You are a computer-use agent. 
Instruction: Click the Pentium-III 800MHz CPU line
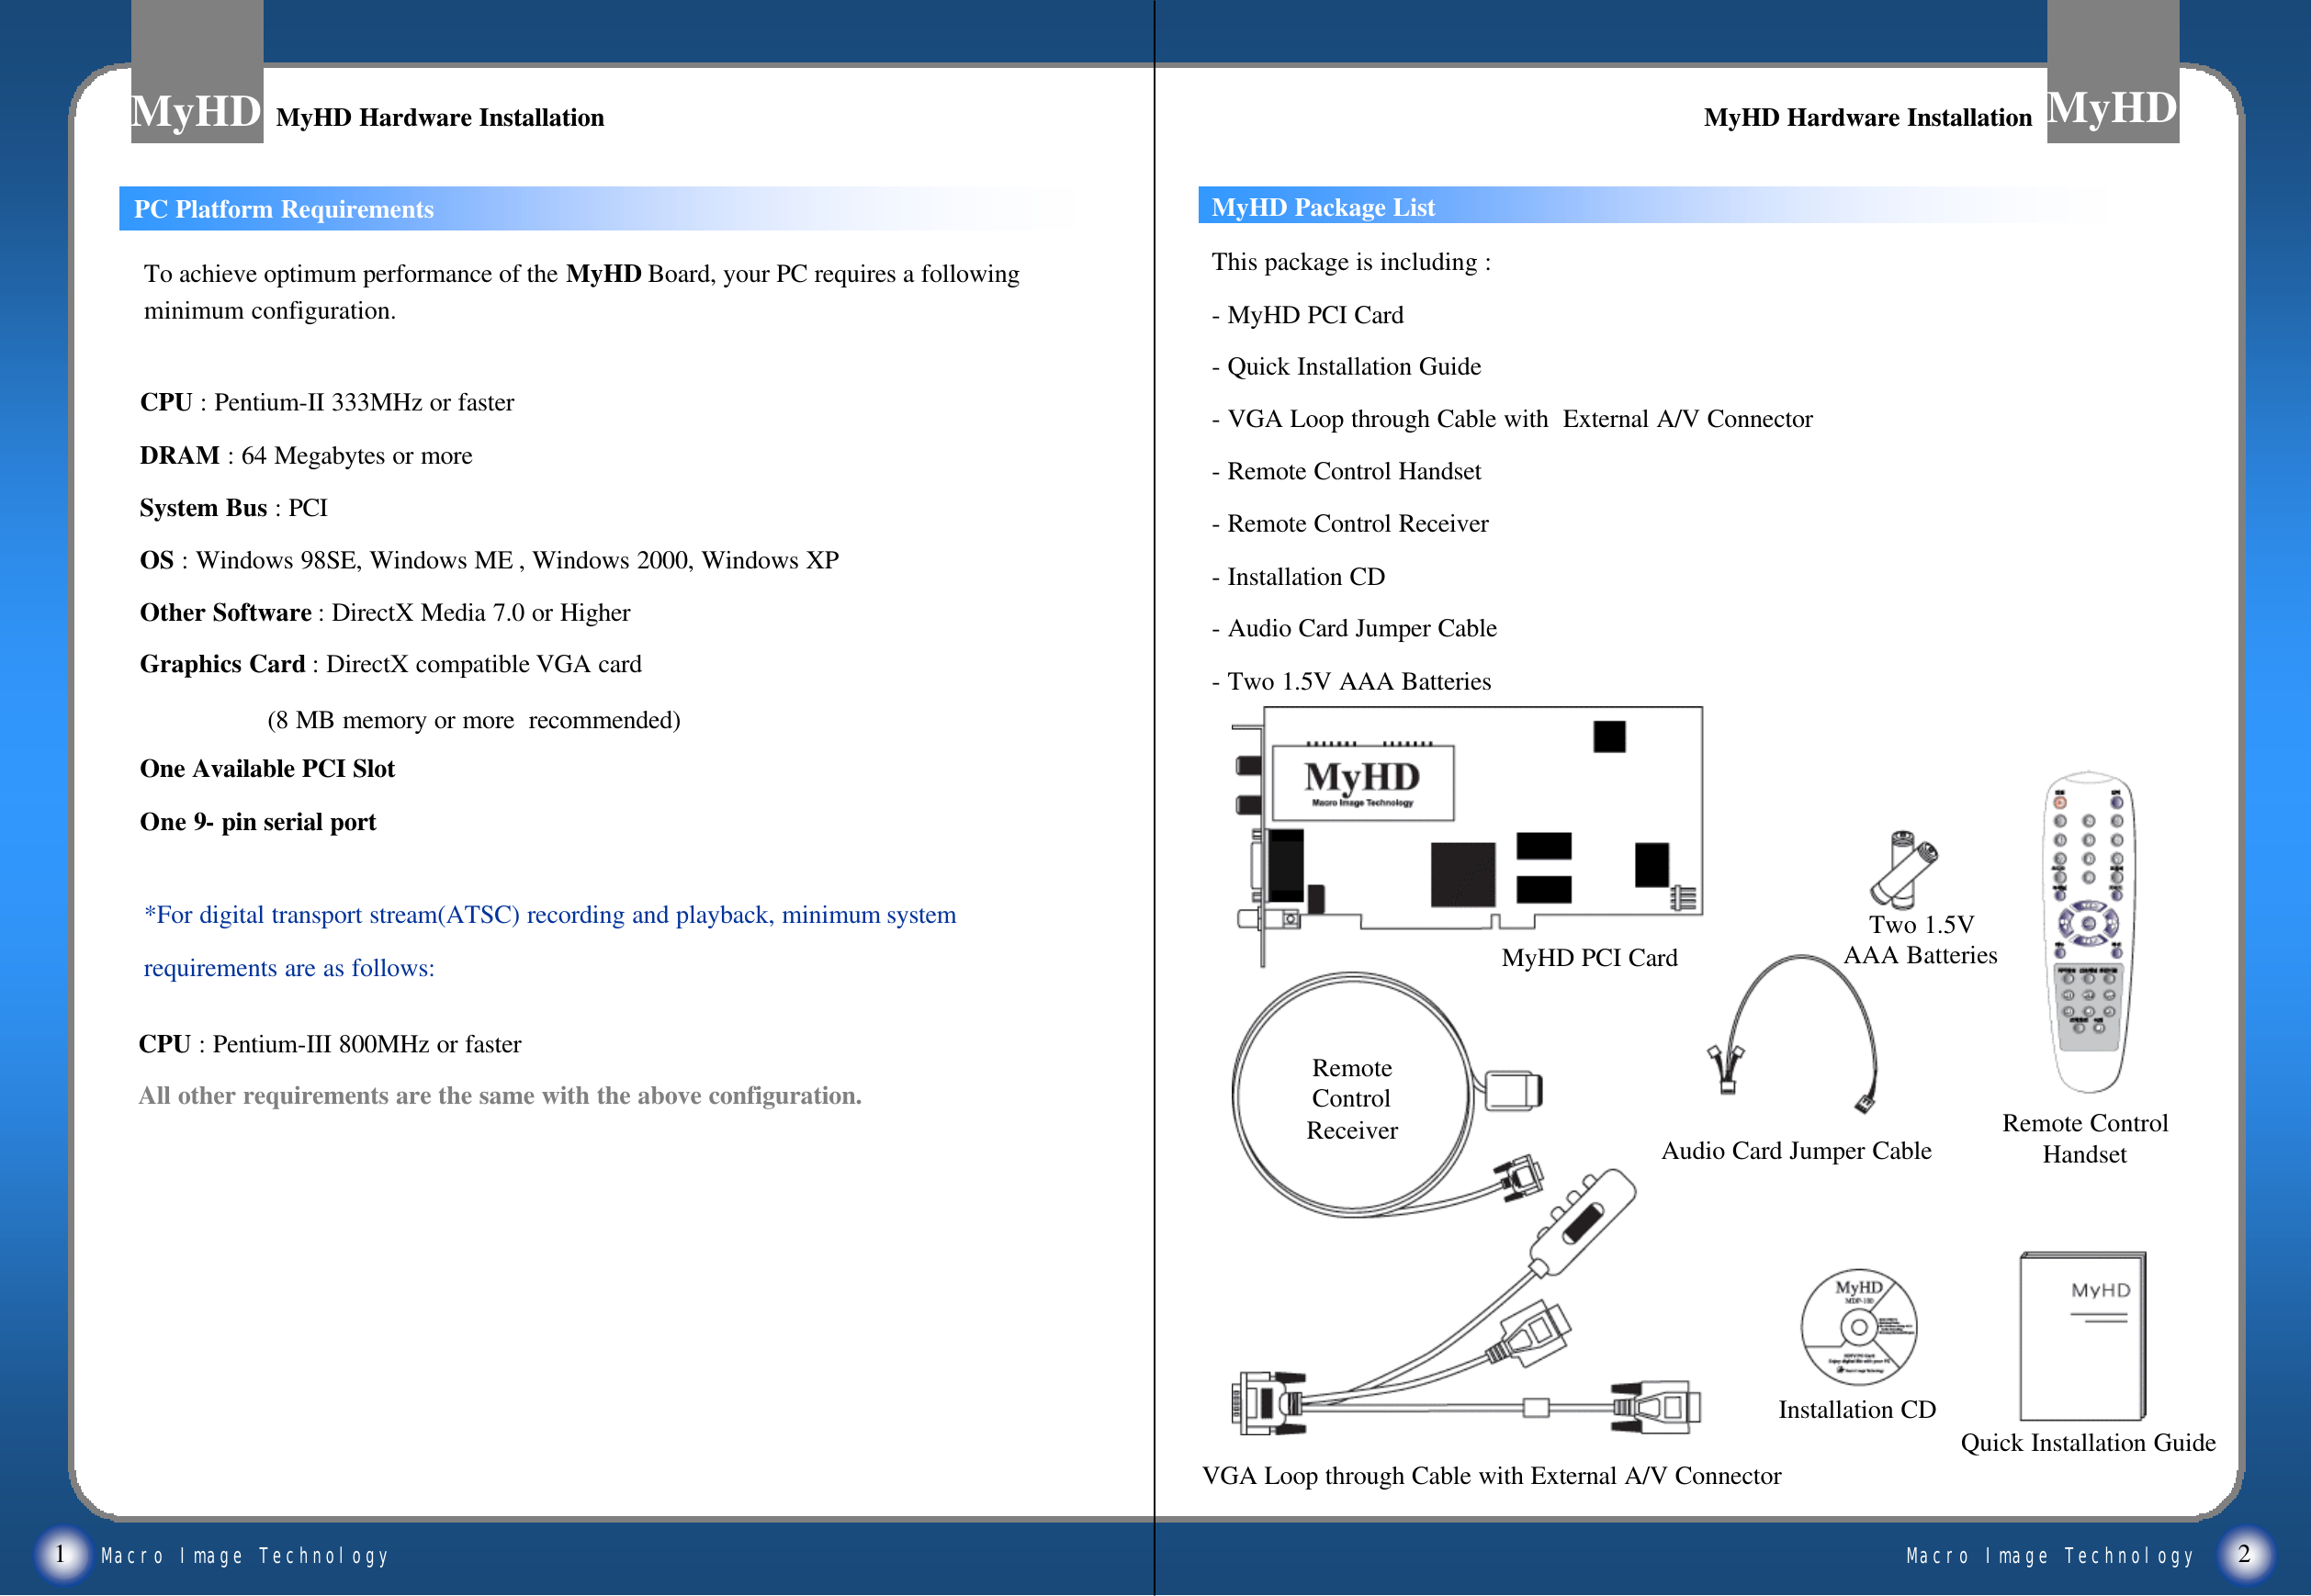click(330, 1044)
